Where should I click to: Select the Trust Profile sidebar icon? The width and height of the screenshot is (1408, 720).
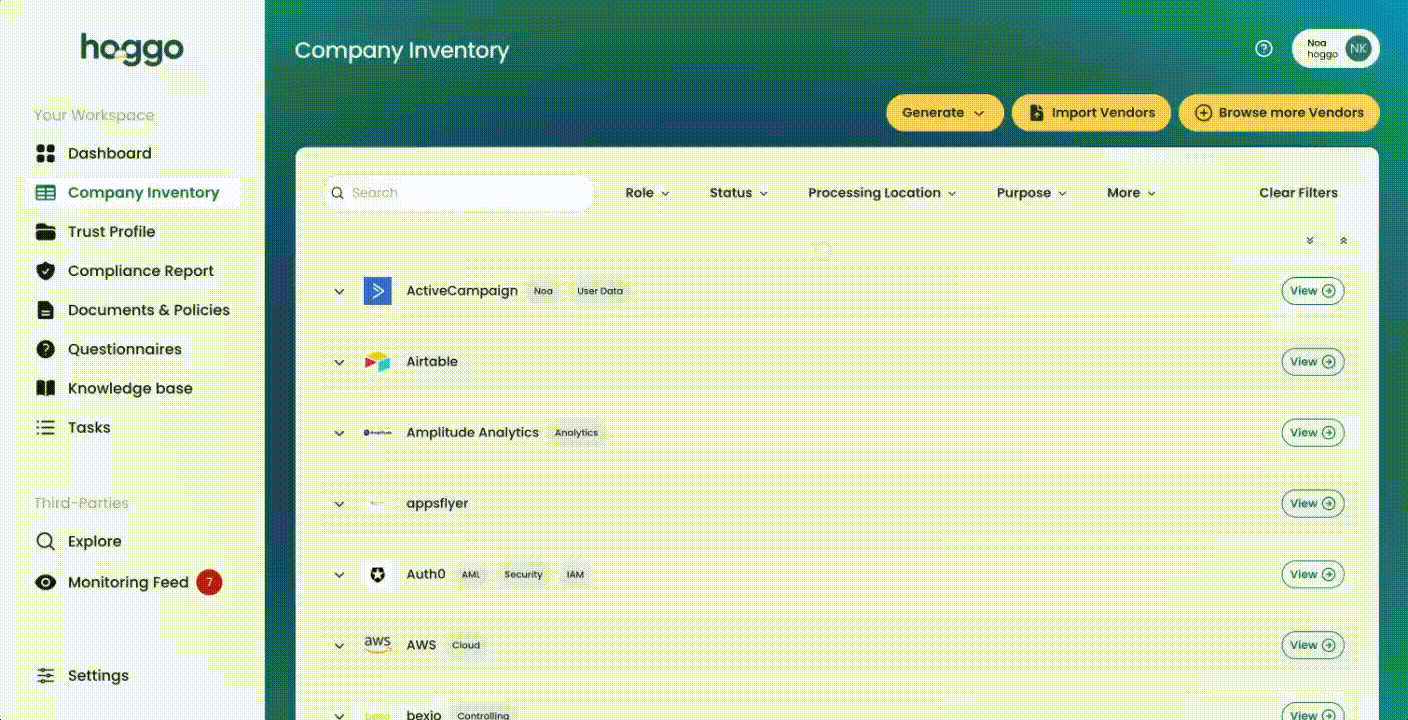46,231
